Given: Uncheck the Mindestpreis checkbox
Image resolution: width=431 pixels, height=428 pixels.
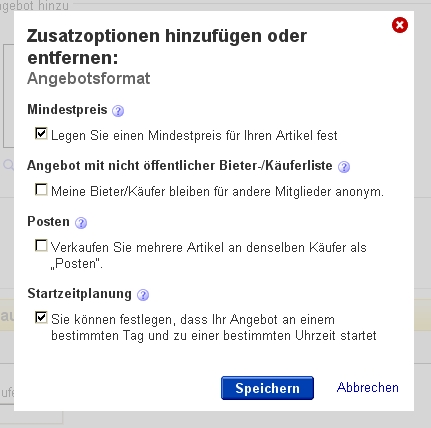Looking at the screenshot, I should [41, 133].
